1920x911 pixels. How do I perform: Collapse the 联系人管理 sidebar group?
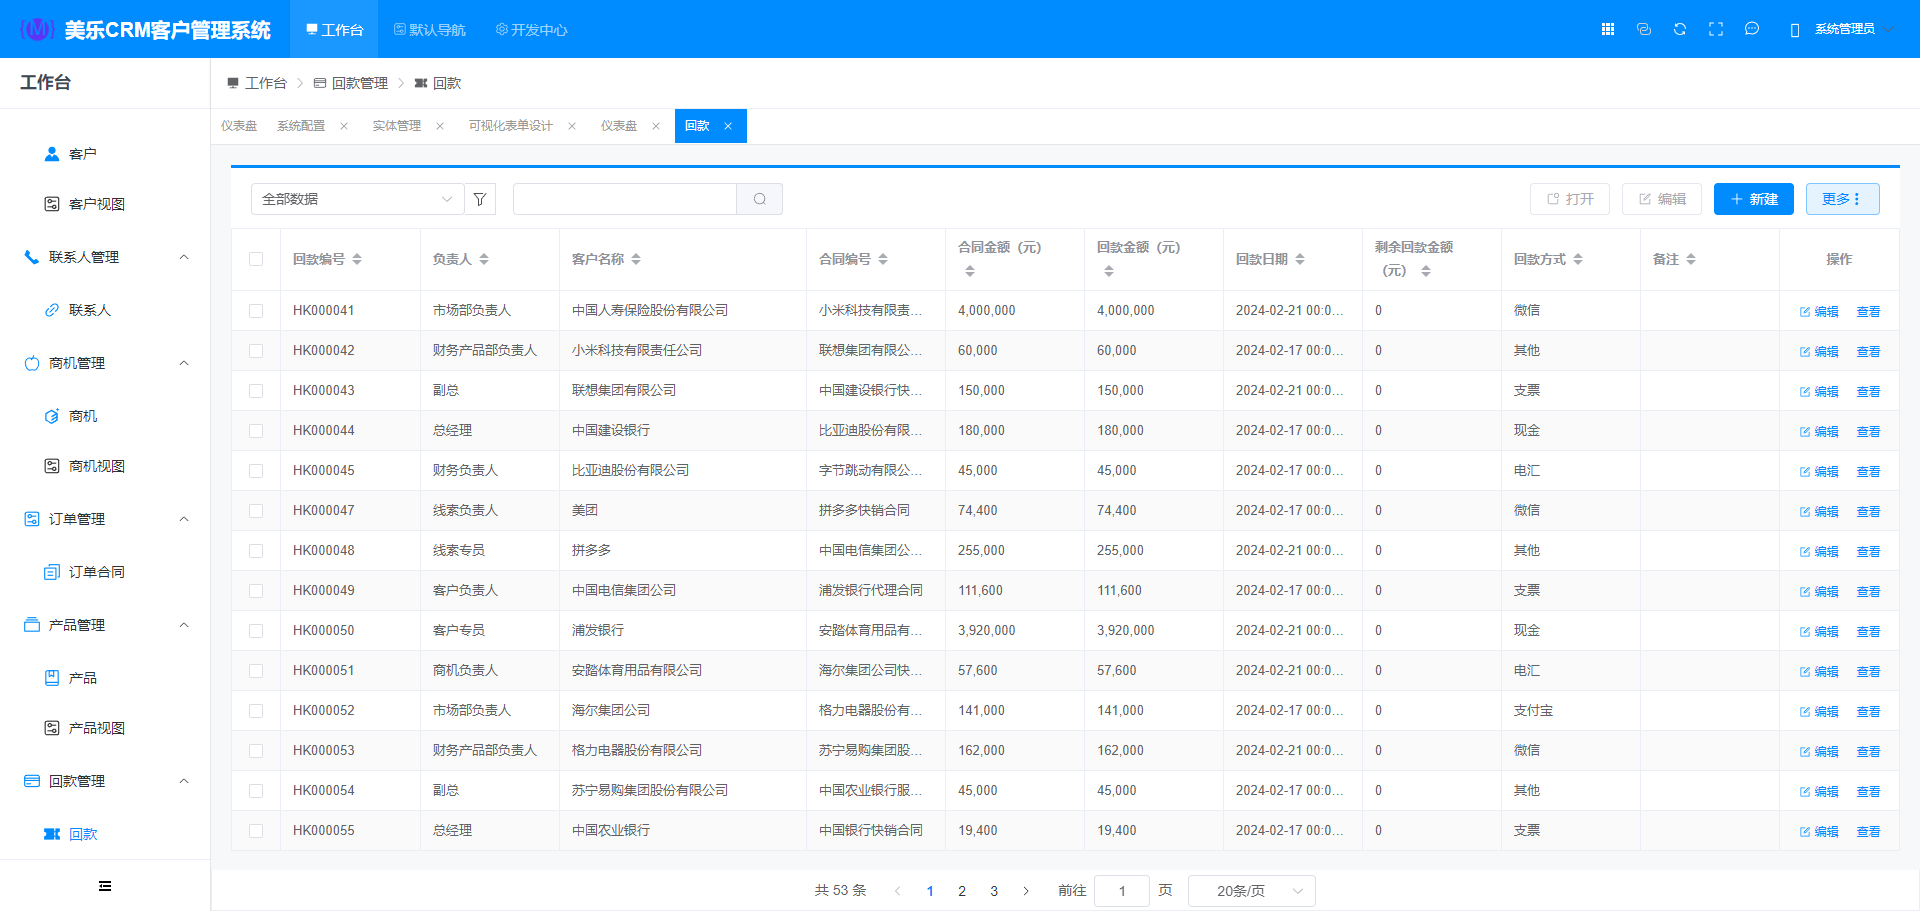tap(184, 257)
